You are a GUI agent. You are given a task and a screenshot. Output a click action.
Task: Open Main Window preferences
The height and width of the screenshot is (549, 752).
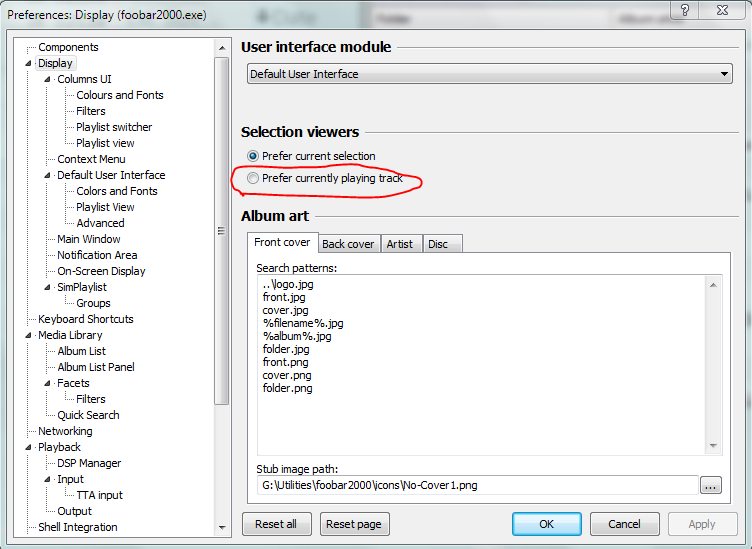click(x=89, y=239)
